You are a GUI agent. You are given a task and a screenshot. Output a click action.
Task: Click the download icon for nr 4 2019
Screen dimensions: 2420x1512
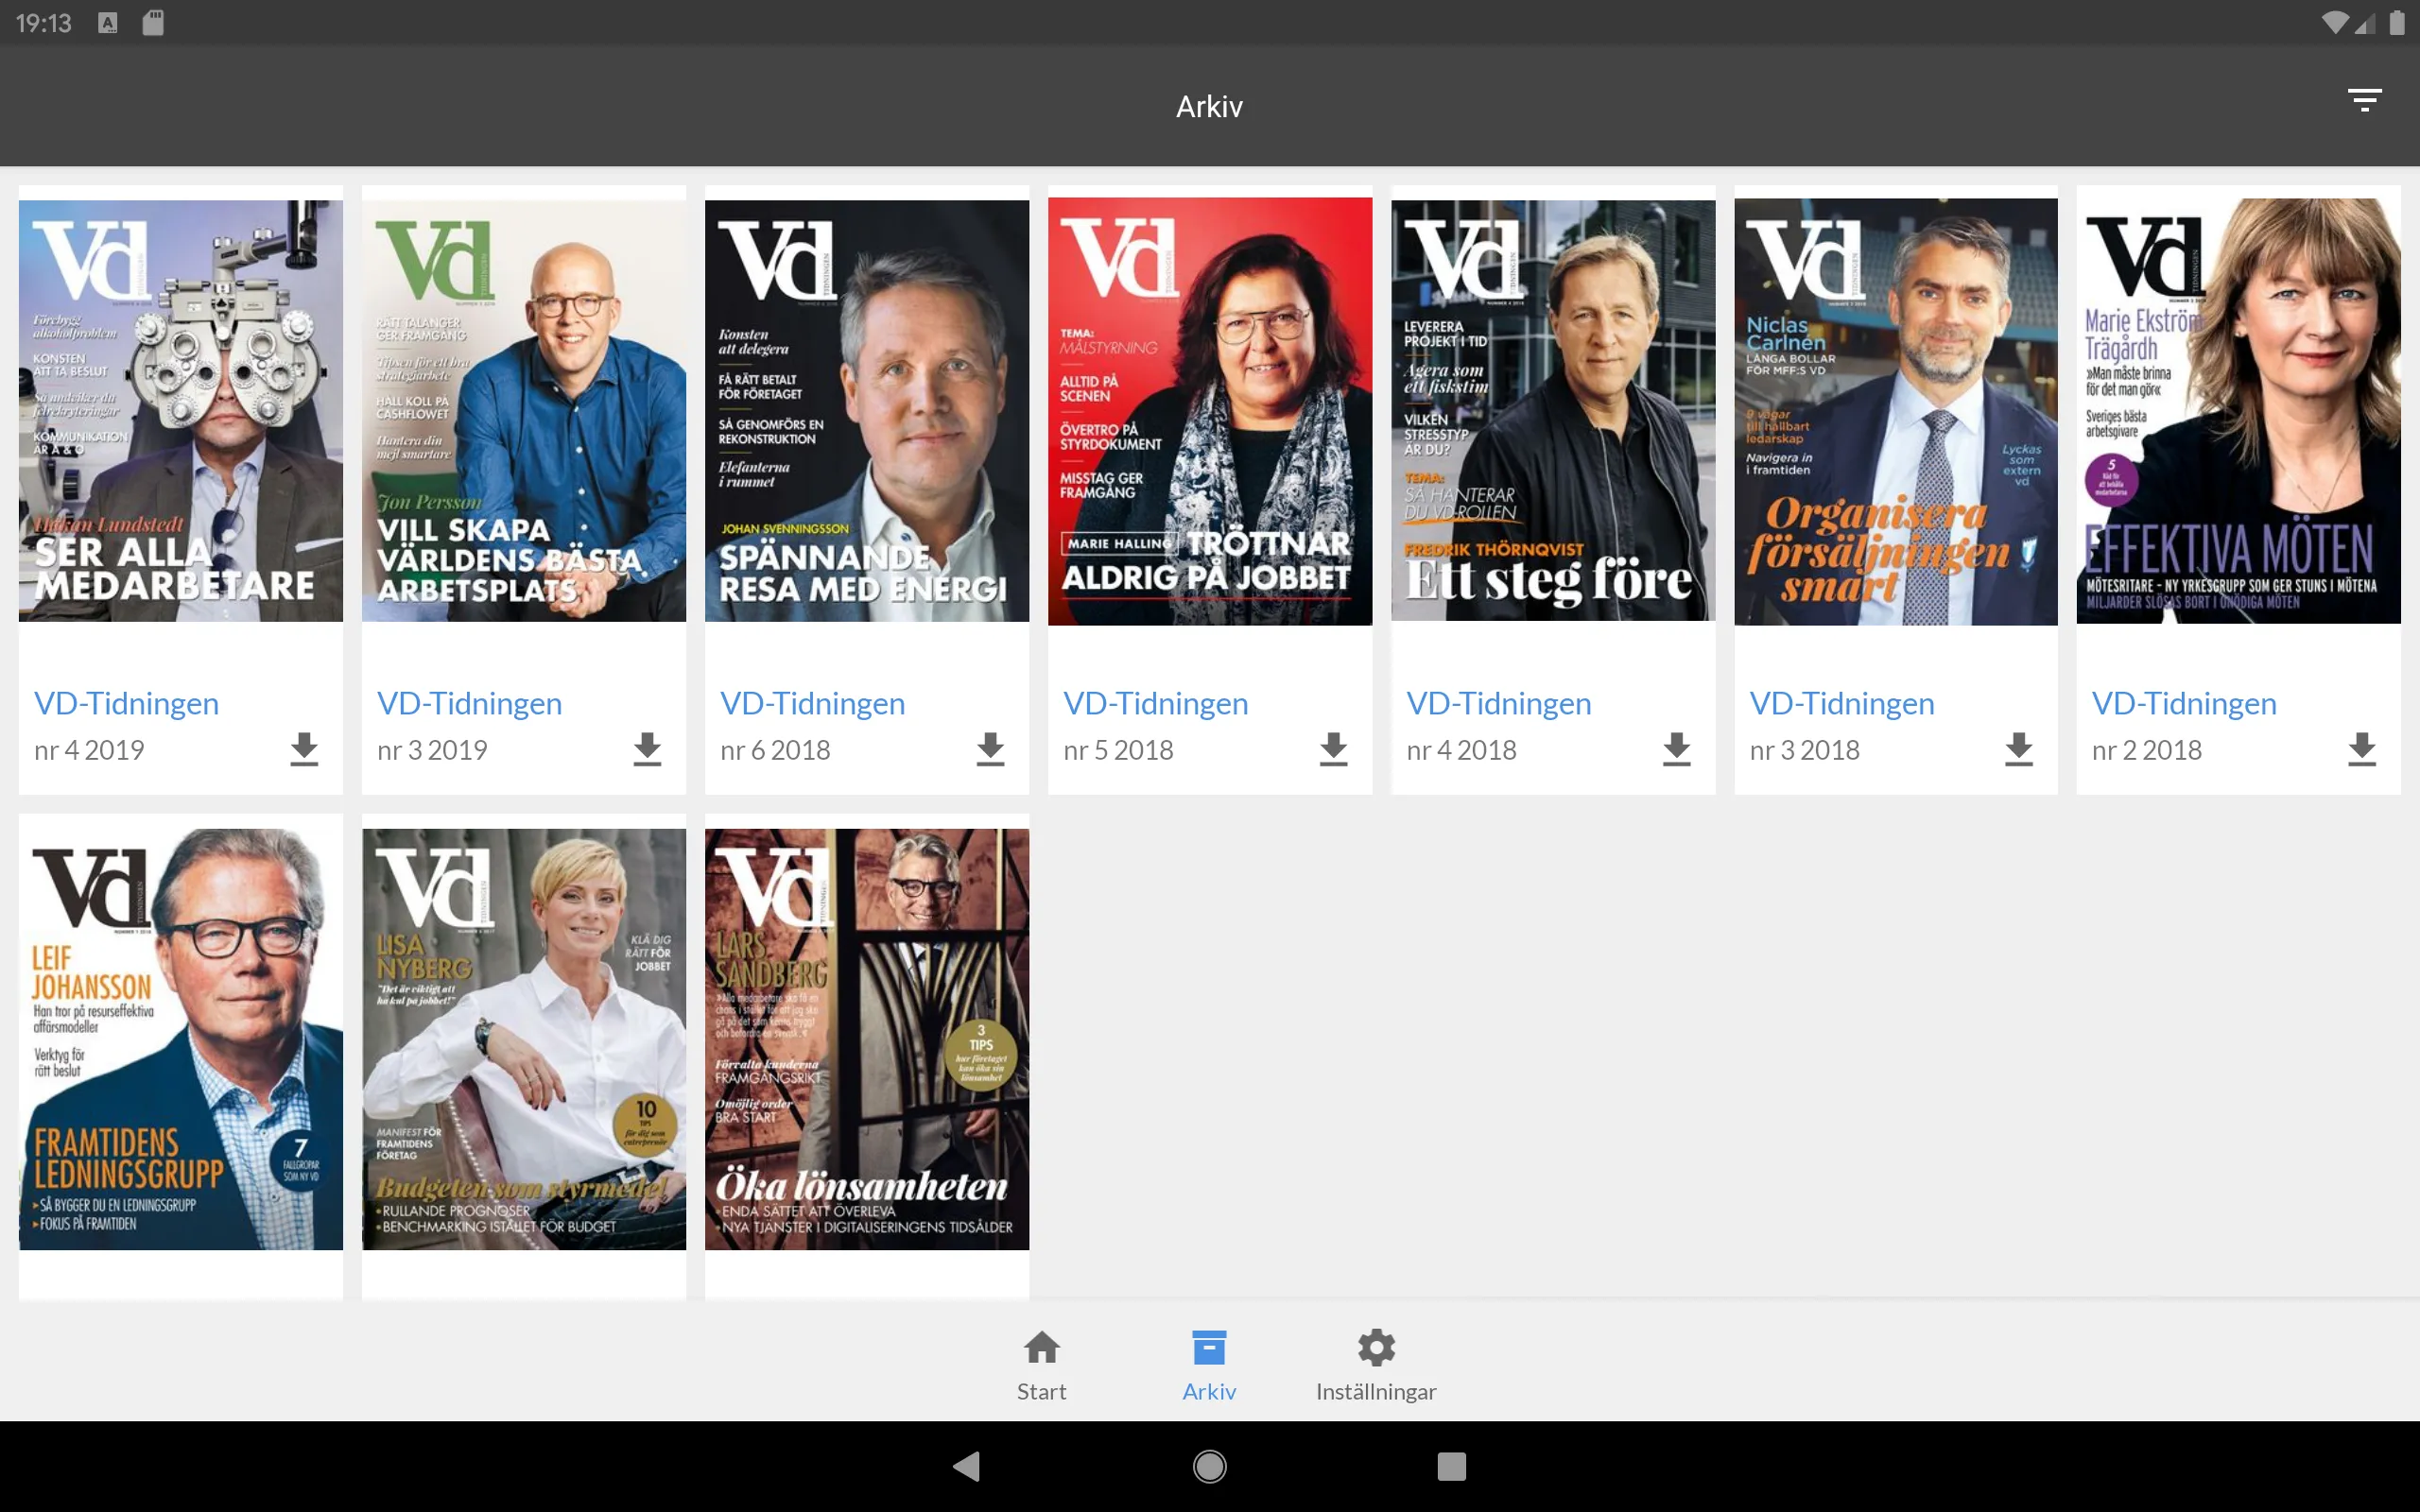pyautogui.click(x=303, y=749)
